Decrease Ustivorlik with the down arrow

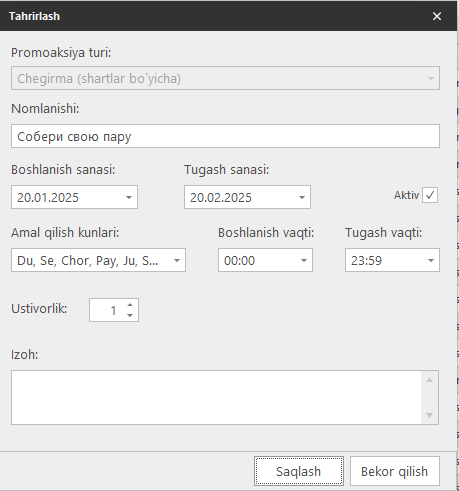coord(130,315)
